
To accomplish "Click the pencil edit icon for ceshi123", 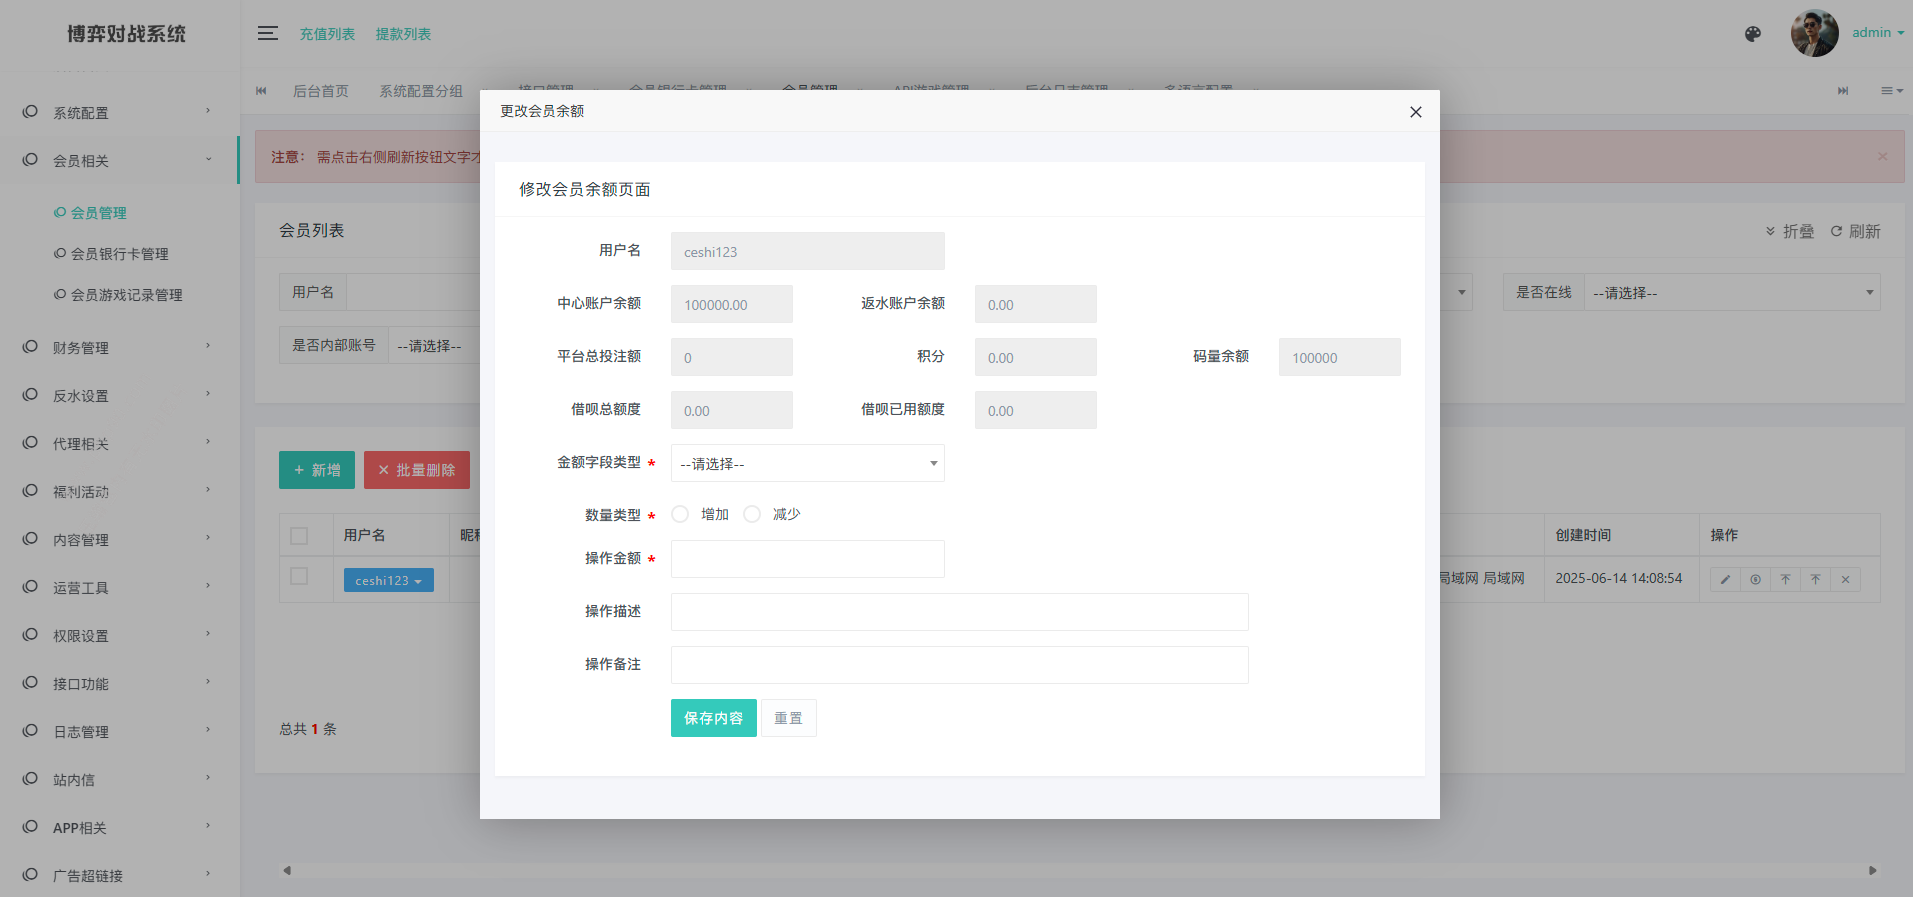I will [x=1725, y=579].
